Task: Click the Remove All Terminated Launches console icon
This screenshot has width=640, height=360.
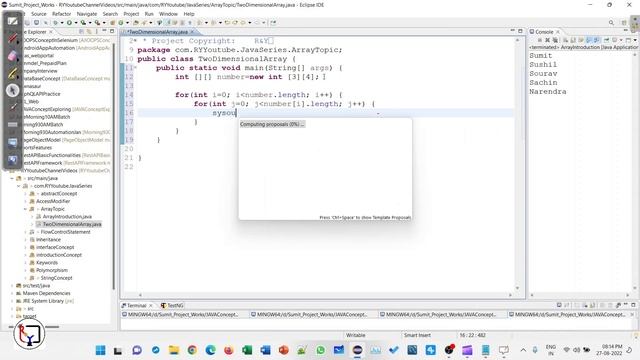Action: [555, 40]
